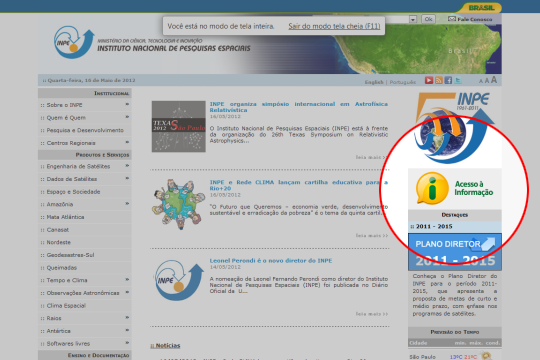Open the top search dropdown arrow
540x360 pixels.
click(413, 19)
